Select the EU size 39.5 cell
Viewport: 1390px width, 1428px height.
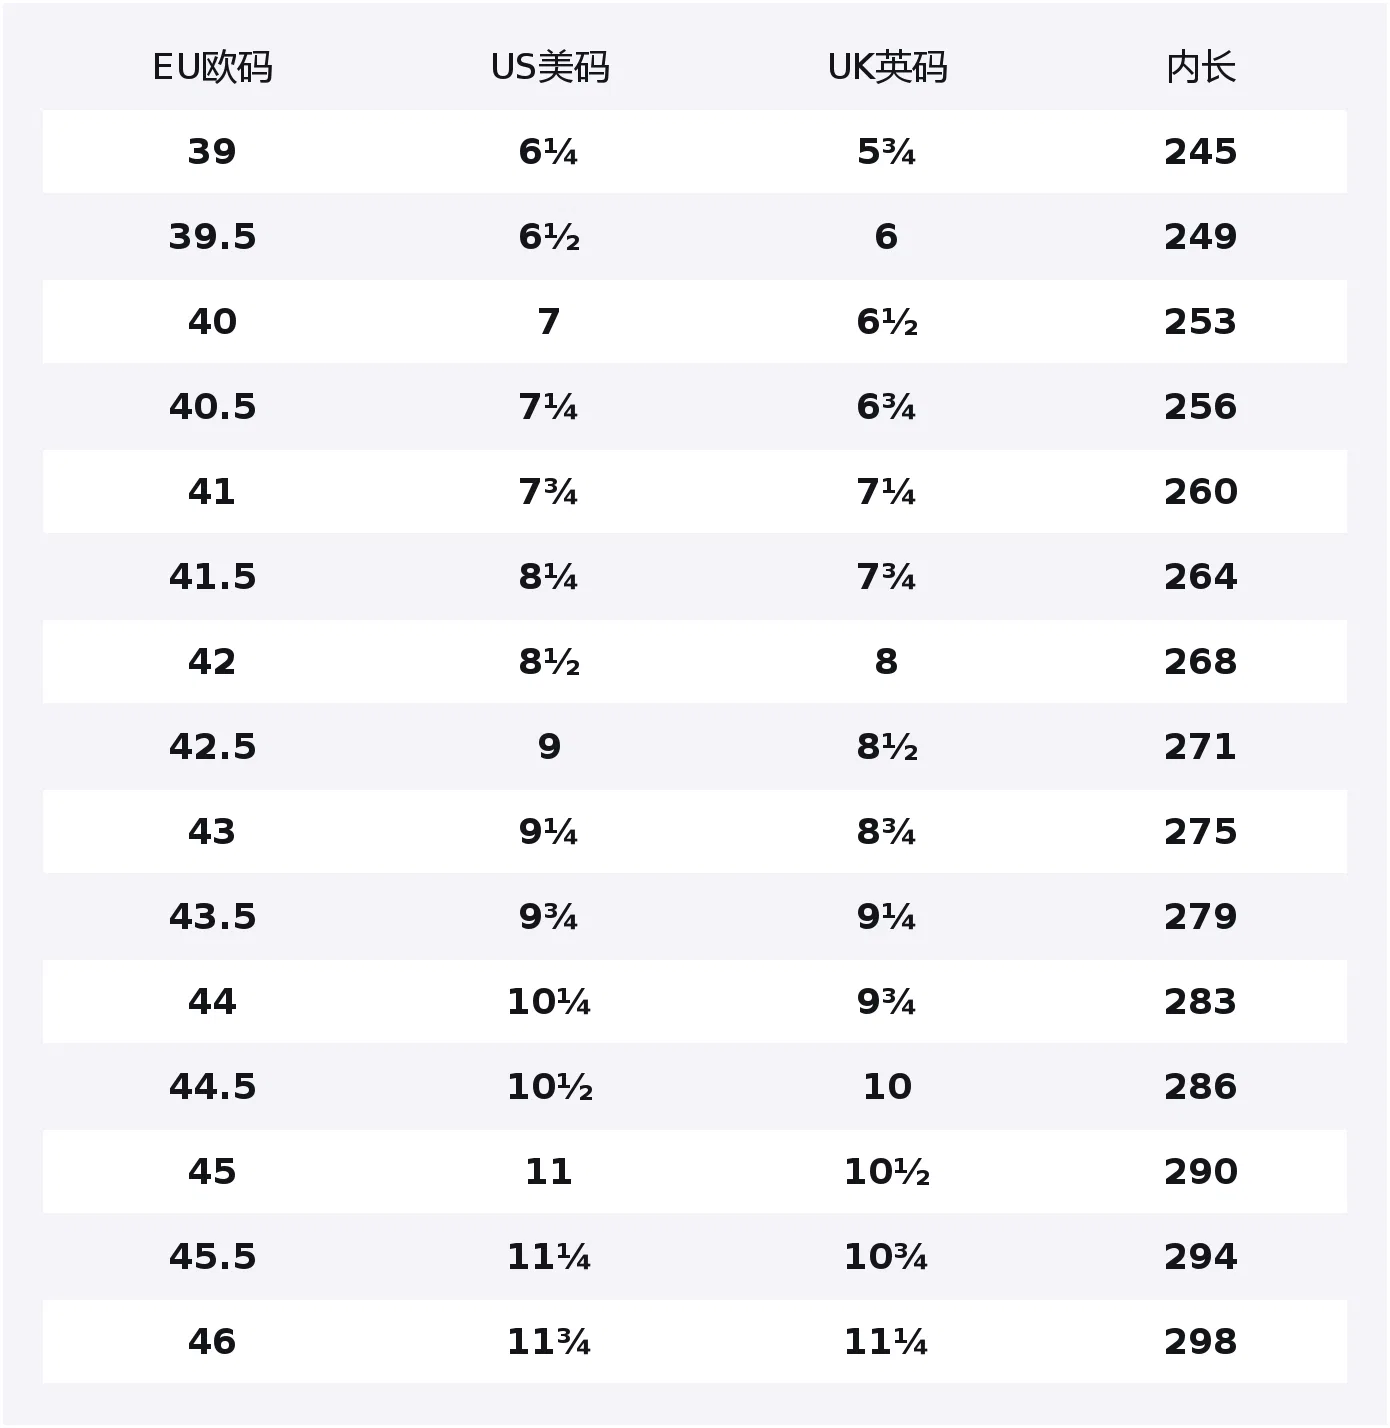[x=212, y=237]
